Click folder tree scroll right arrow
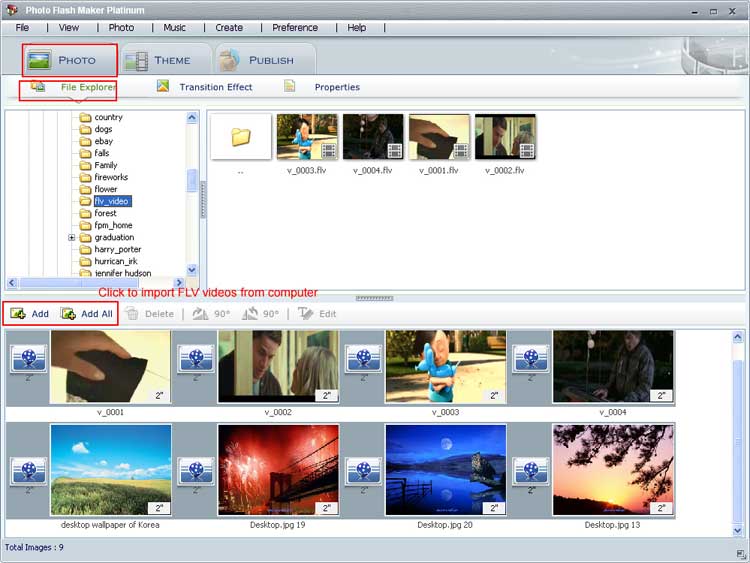This screenshot has height=563, width=750. pyautogui.click(x=179, y=283)
